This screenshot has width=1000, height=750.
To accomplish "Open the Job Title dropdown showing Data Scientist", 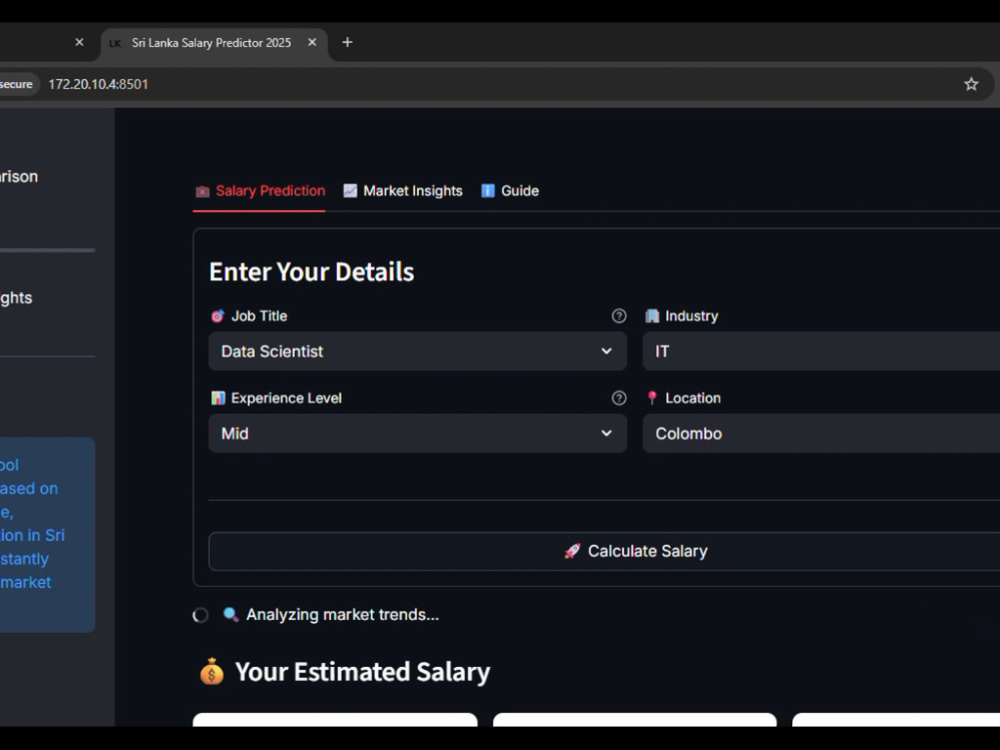I will point(417,351).
